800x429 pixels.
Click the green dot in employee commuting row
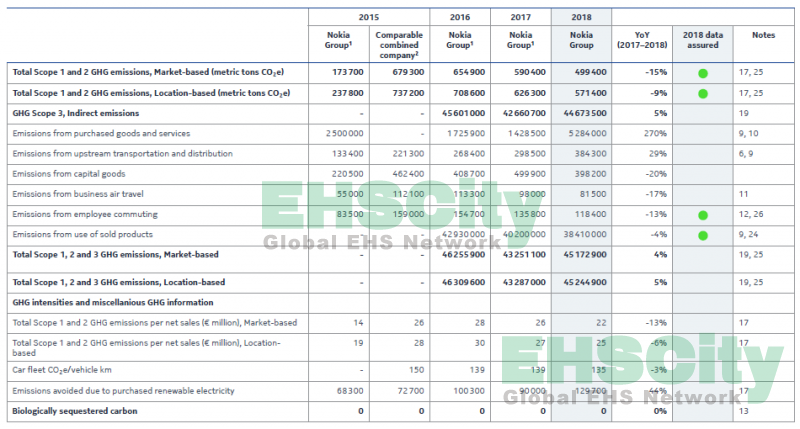tap(702, 214)
